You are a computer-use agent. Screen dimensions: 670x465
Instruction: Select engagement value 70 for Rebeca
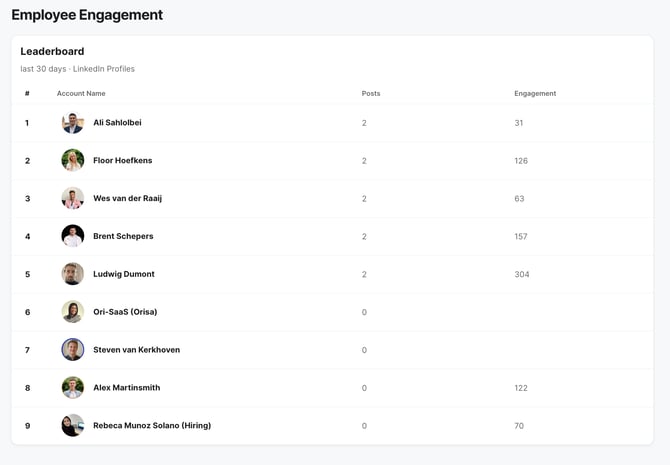pos(519,426)
